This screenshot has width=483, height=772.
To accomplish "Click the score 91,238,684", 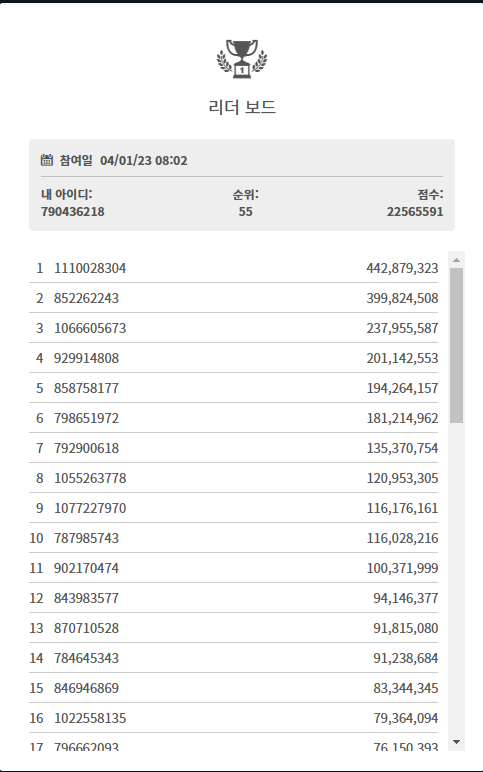I will [406, 659].
